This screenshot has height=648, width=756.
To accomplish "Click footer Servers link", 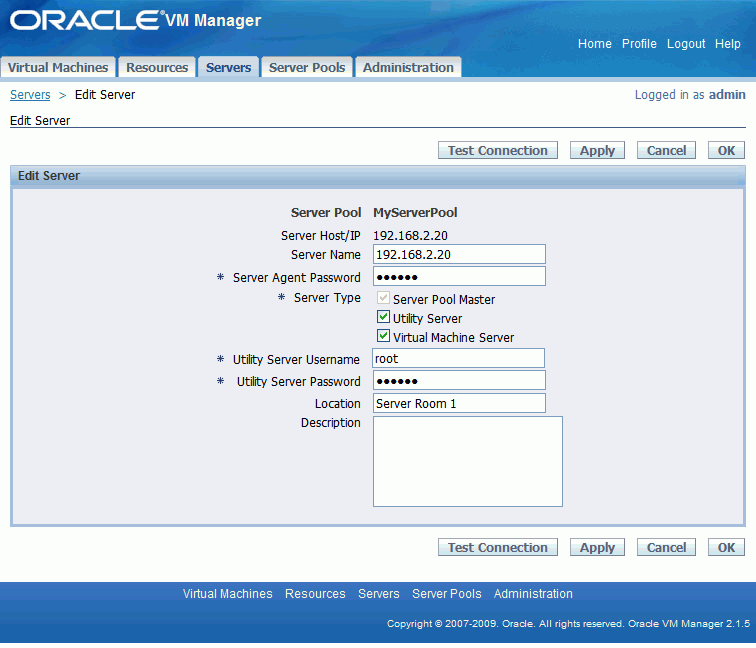I will (x=378, y=594).
